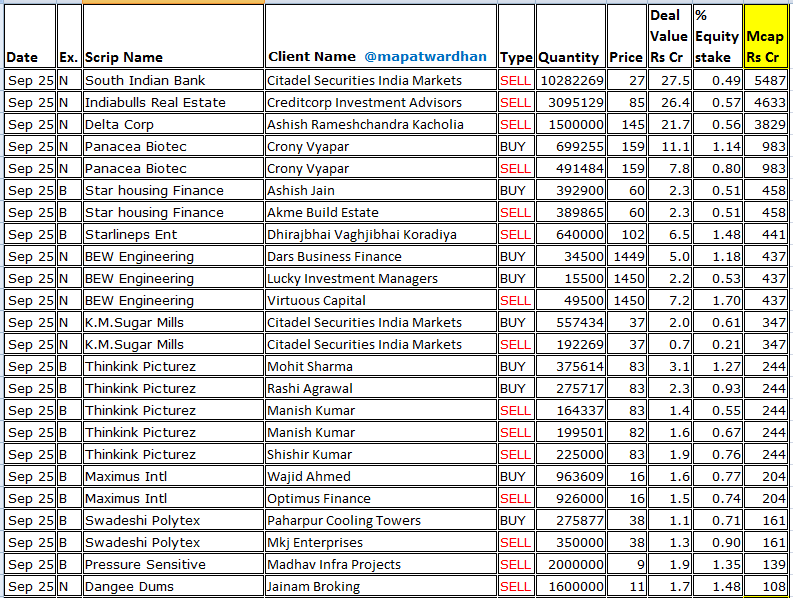This screenshot has width=793, height=598.
Task: Select the Date column header
Action: pos(30,36)
